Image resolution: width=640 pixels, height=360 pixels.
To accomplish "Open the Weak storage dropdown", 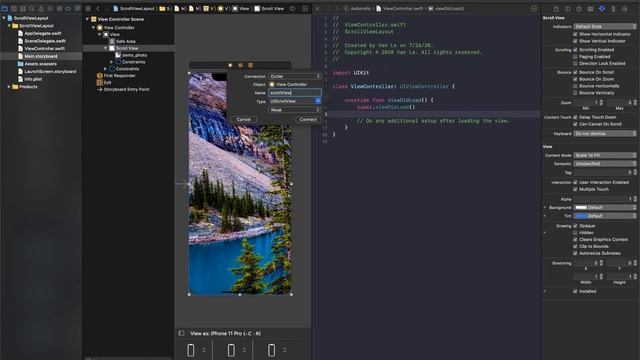I will [295, 110].
